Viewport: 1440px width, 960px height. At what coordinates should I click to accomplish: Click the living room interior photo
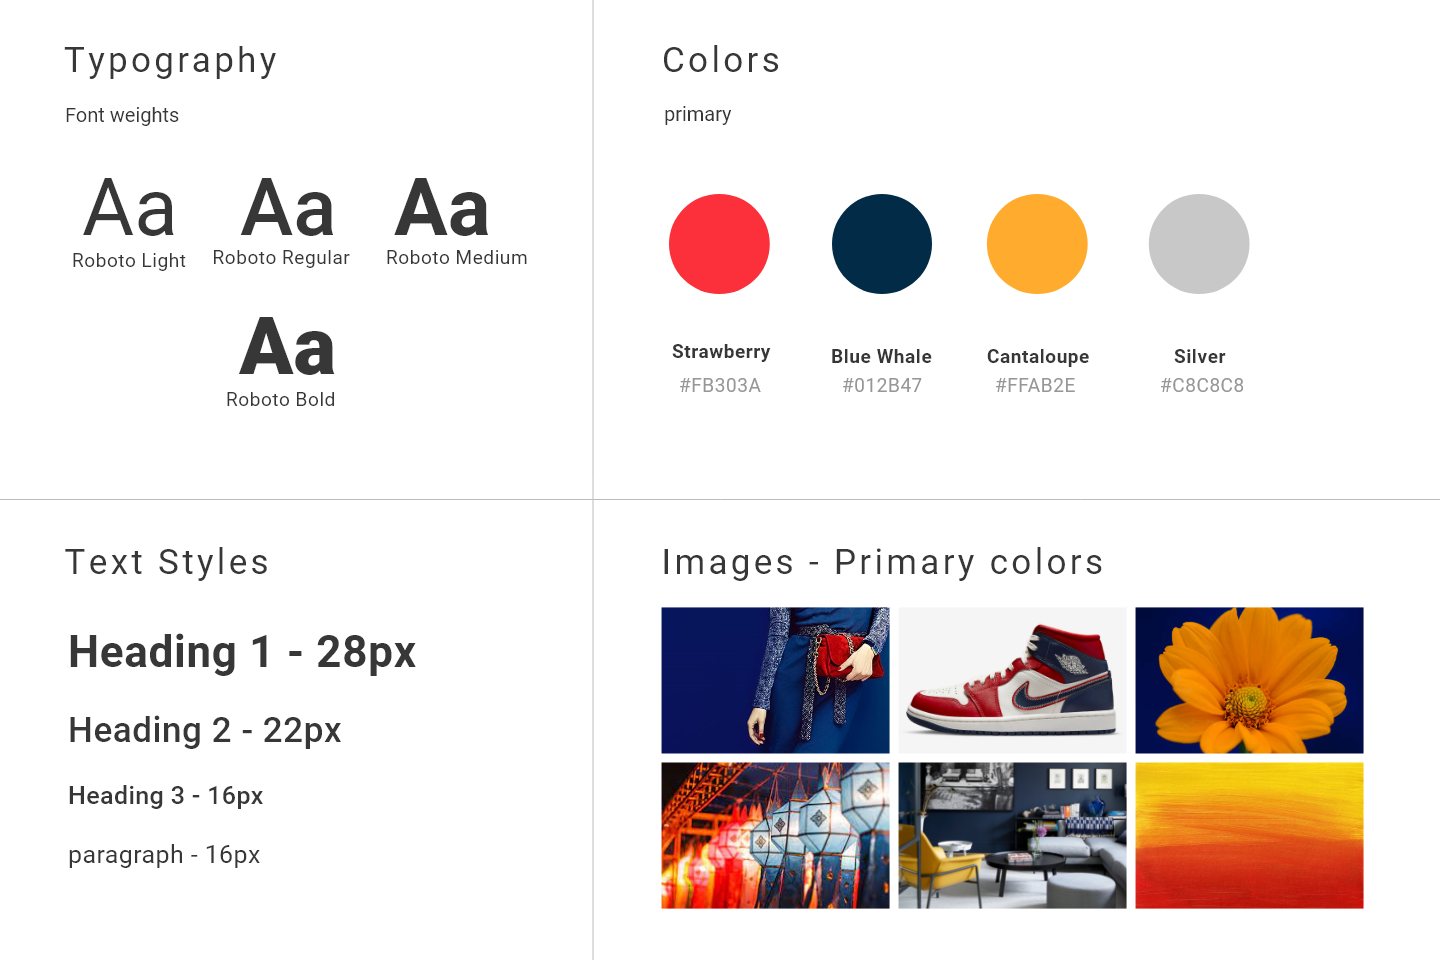pos(1012,835)
